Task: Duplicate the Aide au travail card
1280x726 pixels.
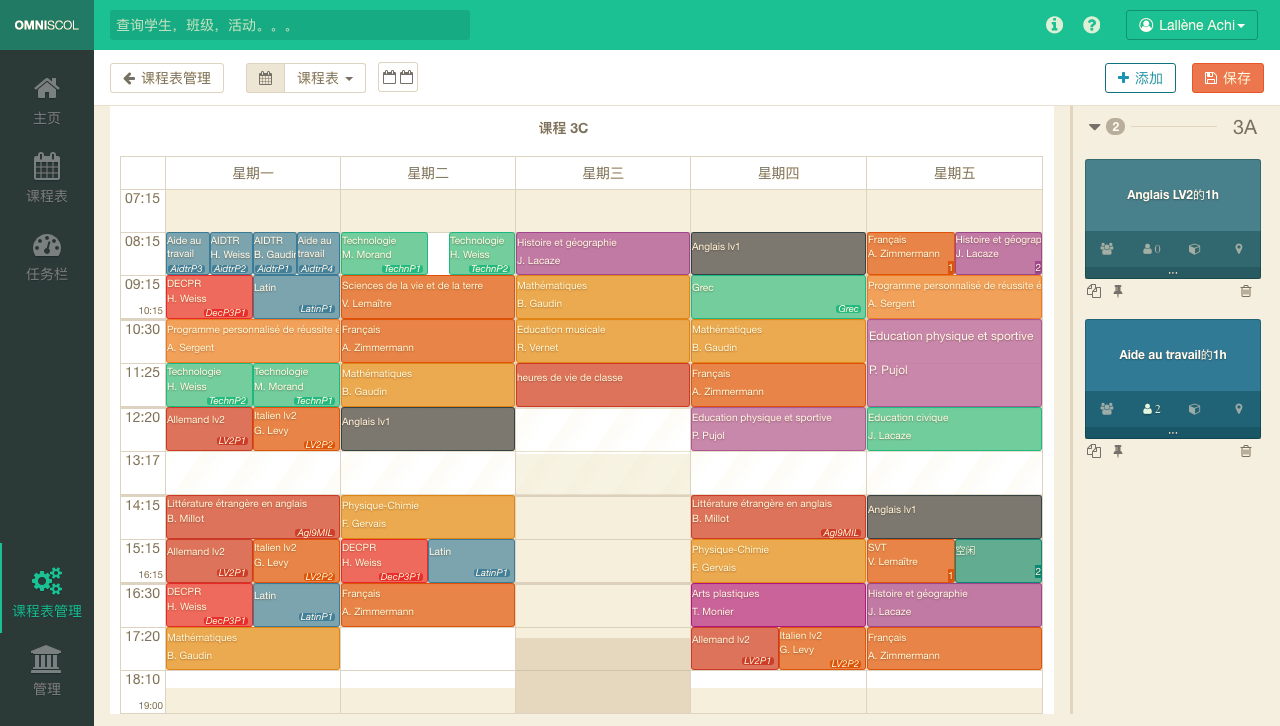Action: pyautogui.click(x=1094, y=451)
